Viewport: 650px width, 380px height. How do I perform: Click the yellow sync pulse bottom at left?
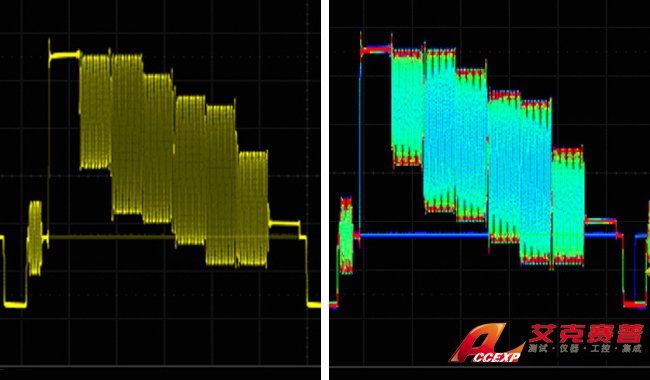pos(15,305)
